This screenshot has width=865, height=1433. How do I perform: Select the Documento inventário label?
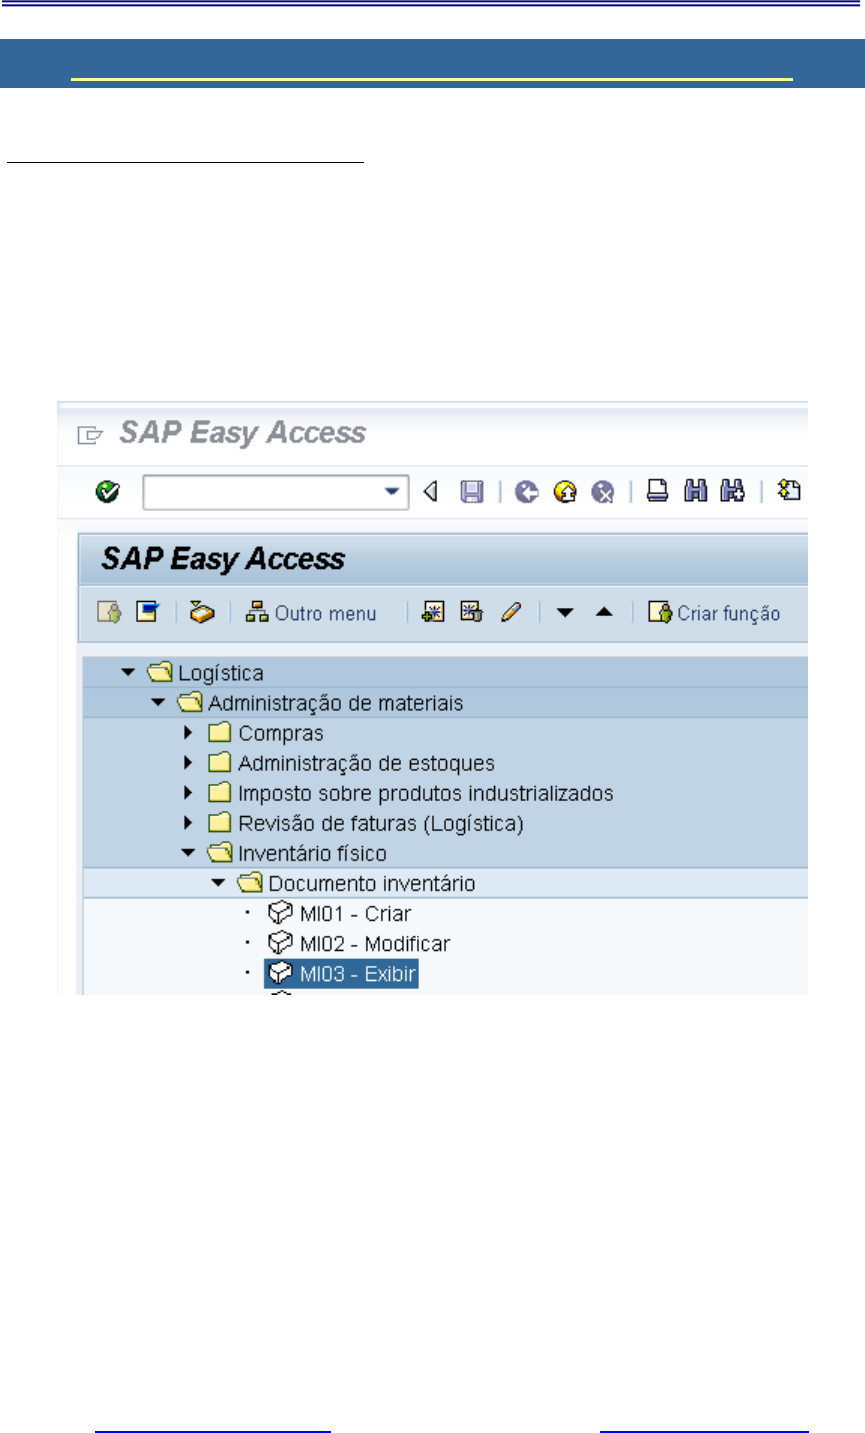pos(372,883)
